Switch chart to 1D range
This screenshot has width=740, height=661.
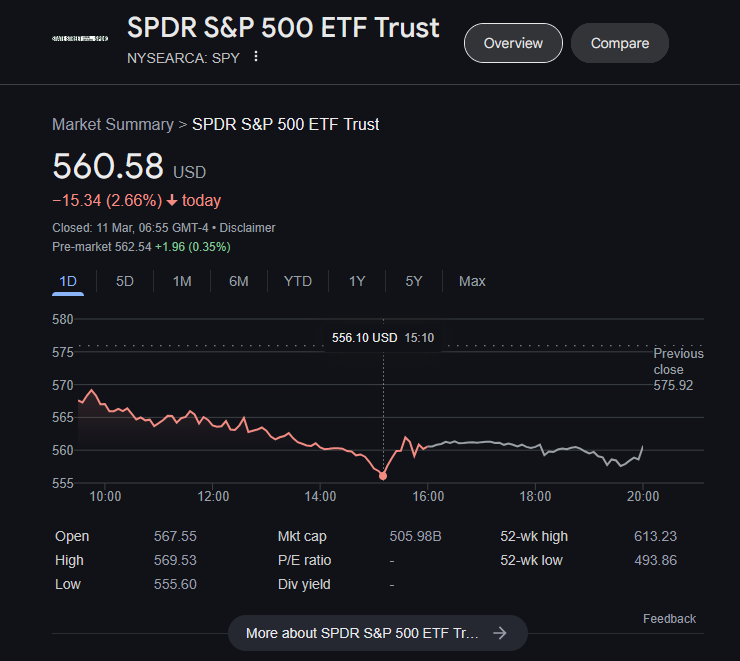[x=68, y=281]
